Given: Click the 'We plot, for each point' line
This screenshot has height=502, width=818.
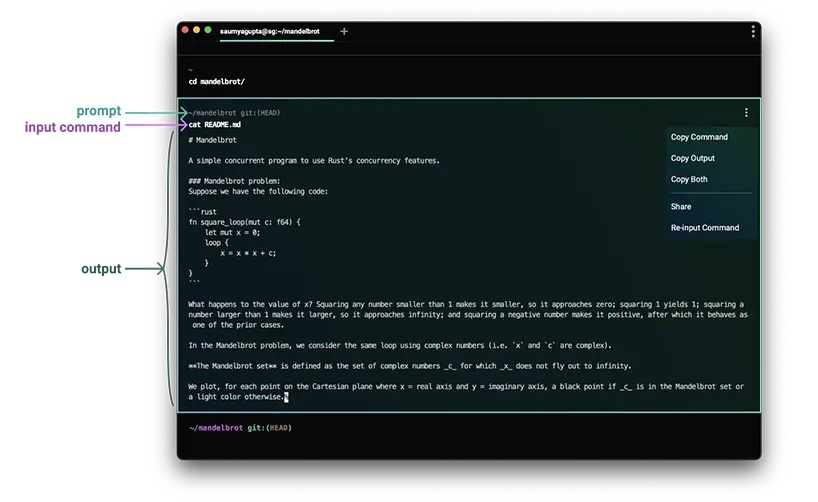Looking at the screenshot, I should pos(466,391).
